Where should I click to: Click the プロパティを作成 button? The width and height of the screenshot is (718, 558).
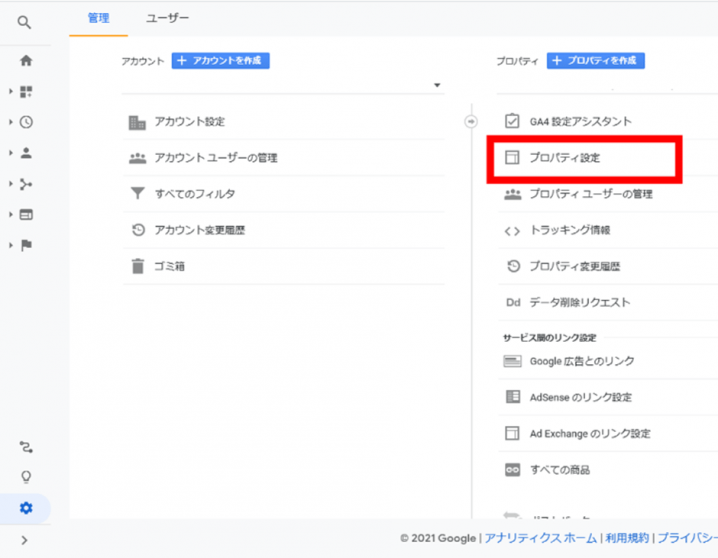click(x=595, y=61)
